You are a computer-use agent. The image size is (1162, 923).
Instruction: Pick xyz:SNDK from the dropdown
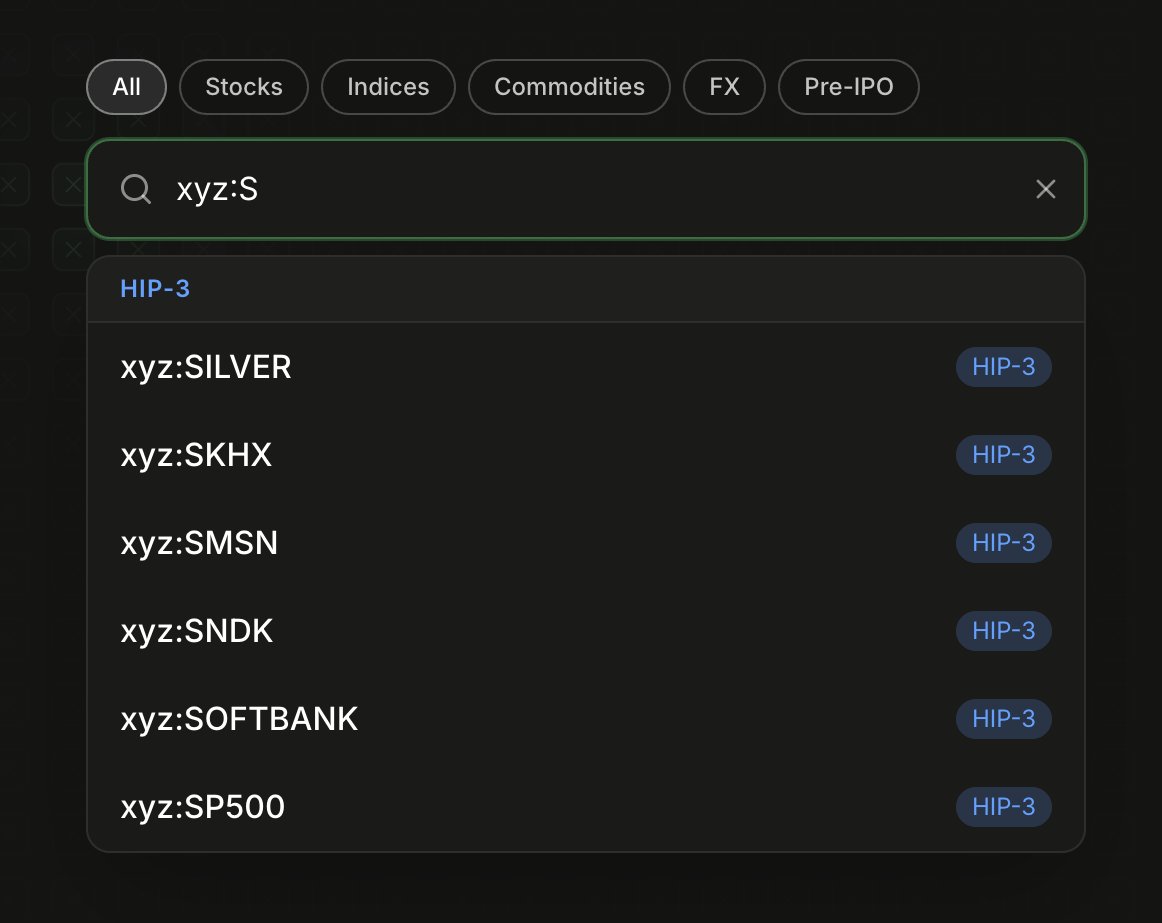(586, 631)
